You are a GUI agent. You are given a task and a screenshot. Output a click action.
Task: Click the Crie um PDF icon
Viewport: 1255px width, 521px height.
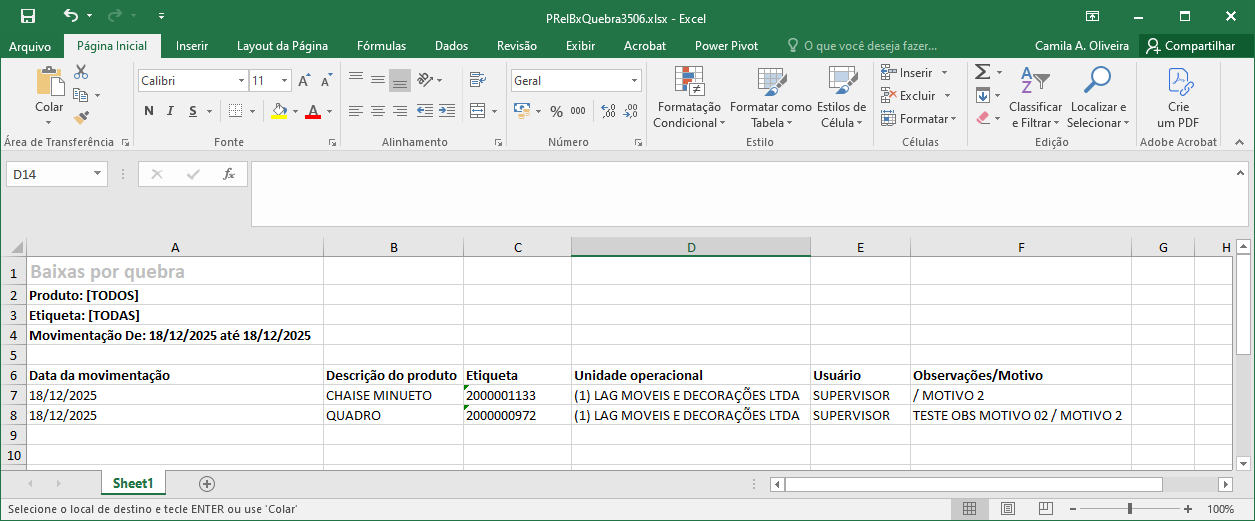click(1178, 98)
